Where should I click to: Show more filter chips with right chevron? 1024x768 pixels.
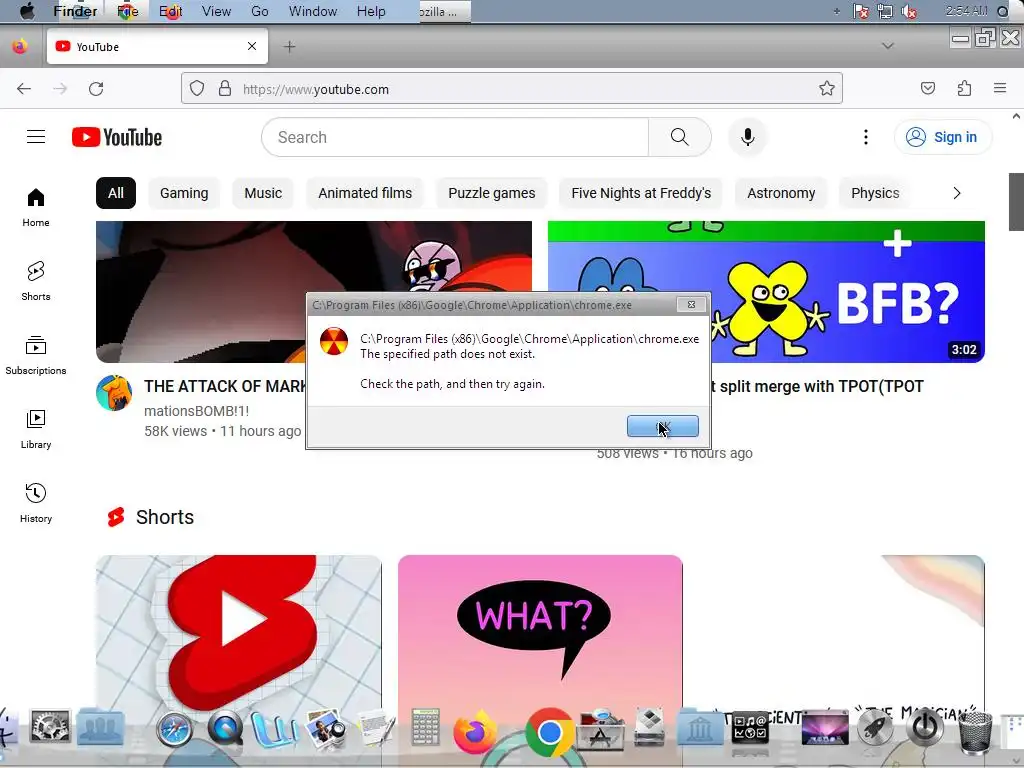click(x=957, y=193)
